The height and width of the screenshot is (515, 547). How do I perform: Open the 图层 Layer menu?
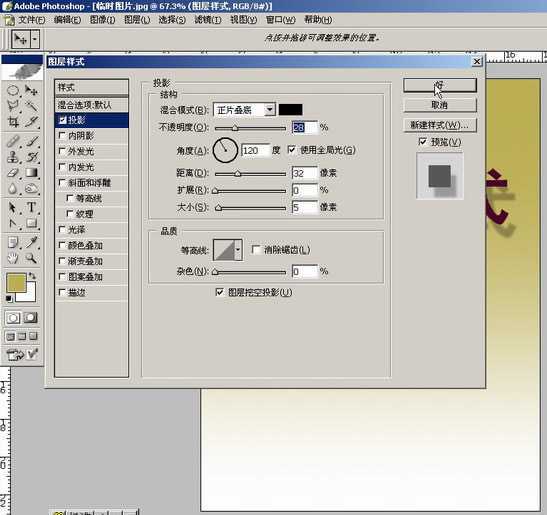pos(137,20)
